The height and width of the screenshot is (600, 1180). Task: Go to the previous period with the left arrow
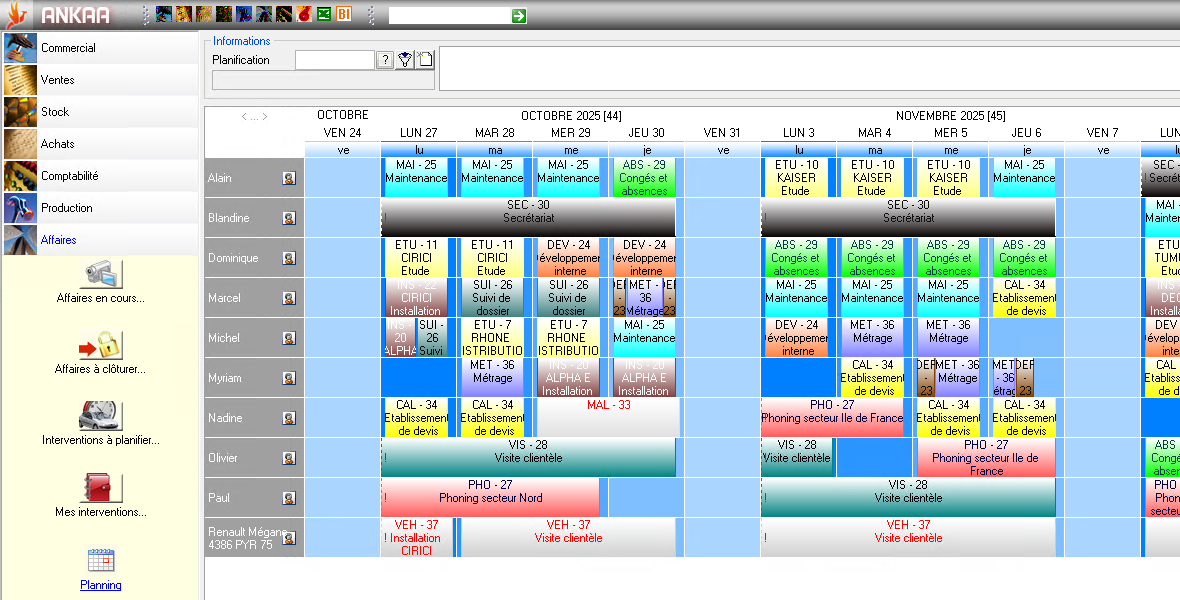[244, 117]
